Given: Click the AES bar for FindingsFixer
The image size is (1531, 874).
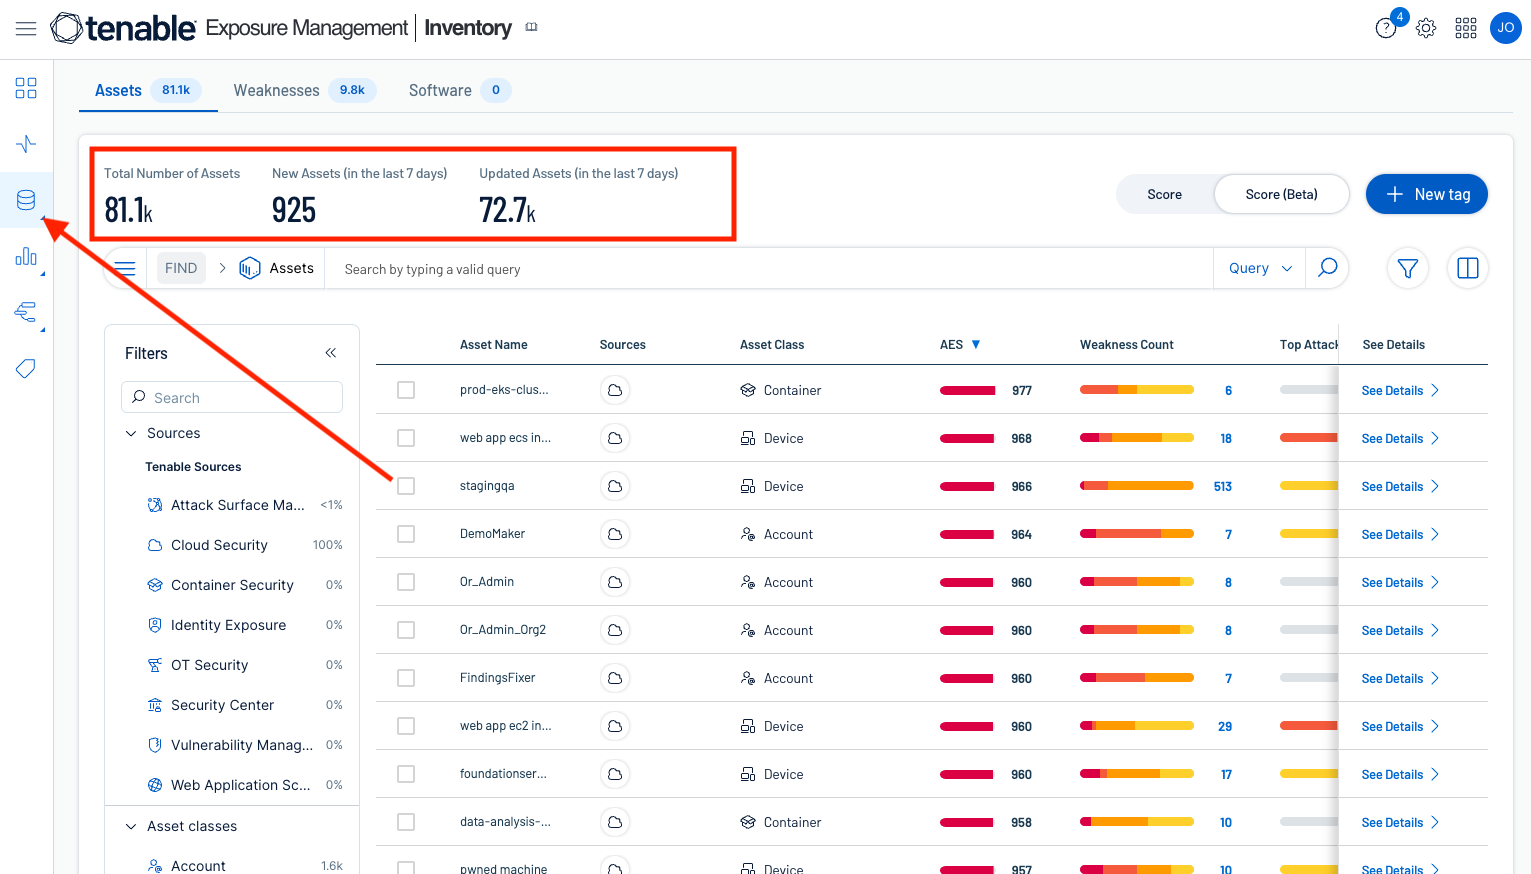Looking at the screenshot, I should (x=967, y=678).
